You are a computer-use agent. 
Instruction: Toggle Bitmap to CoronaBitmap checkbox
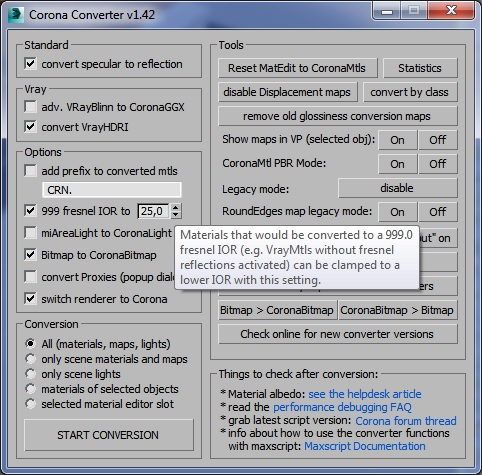point(30,255)
